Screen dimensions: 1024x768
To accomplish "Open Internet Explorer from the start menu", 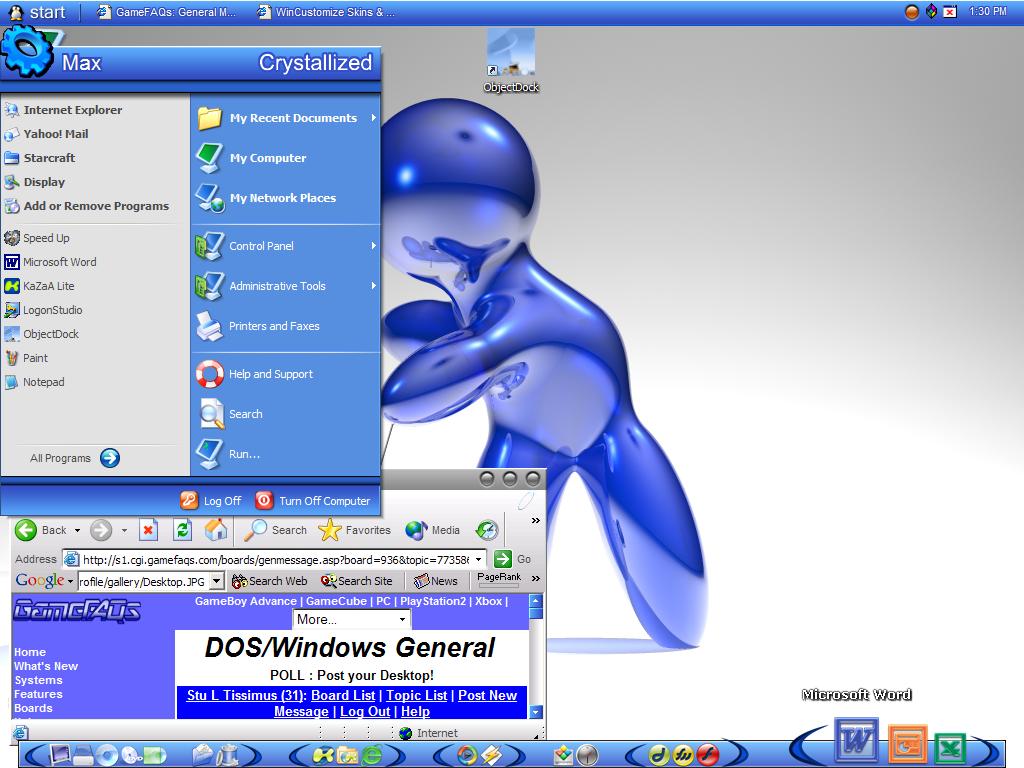I will point(63,110).
